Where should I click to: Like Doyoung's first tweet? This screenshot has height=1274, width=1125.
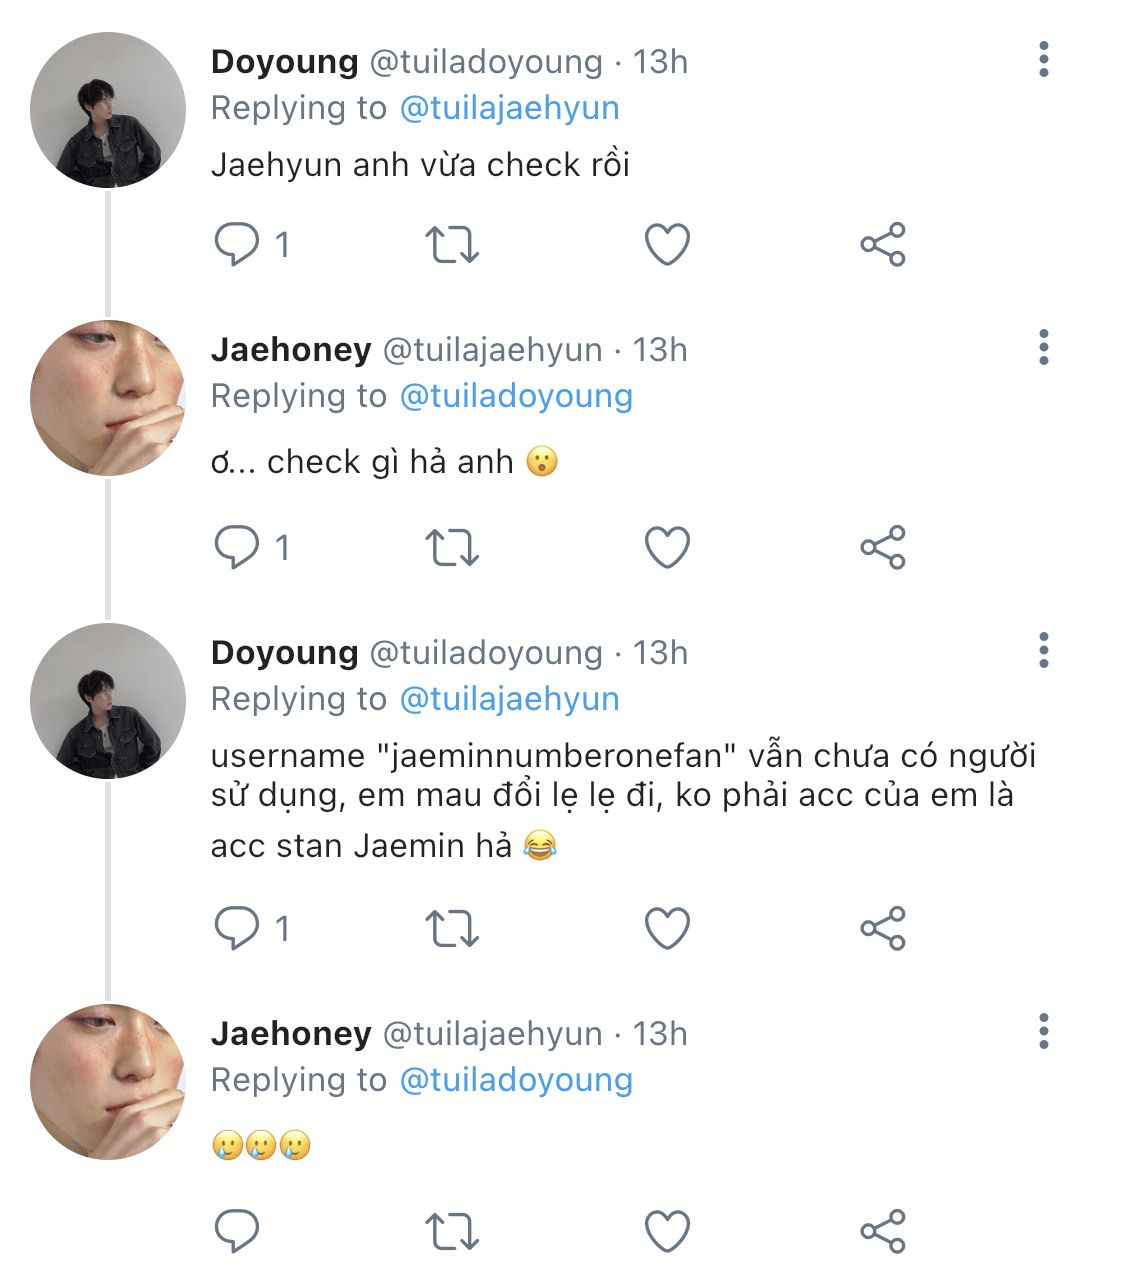click(x=667, y=244)
